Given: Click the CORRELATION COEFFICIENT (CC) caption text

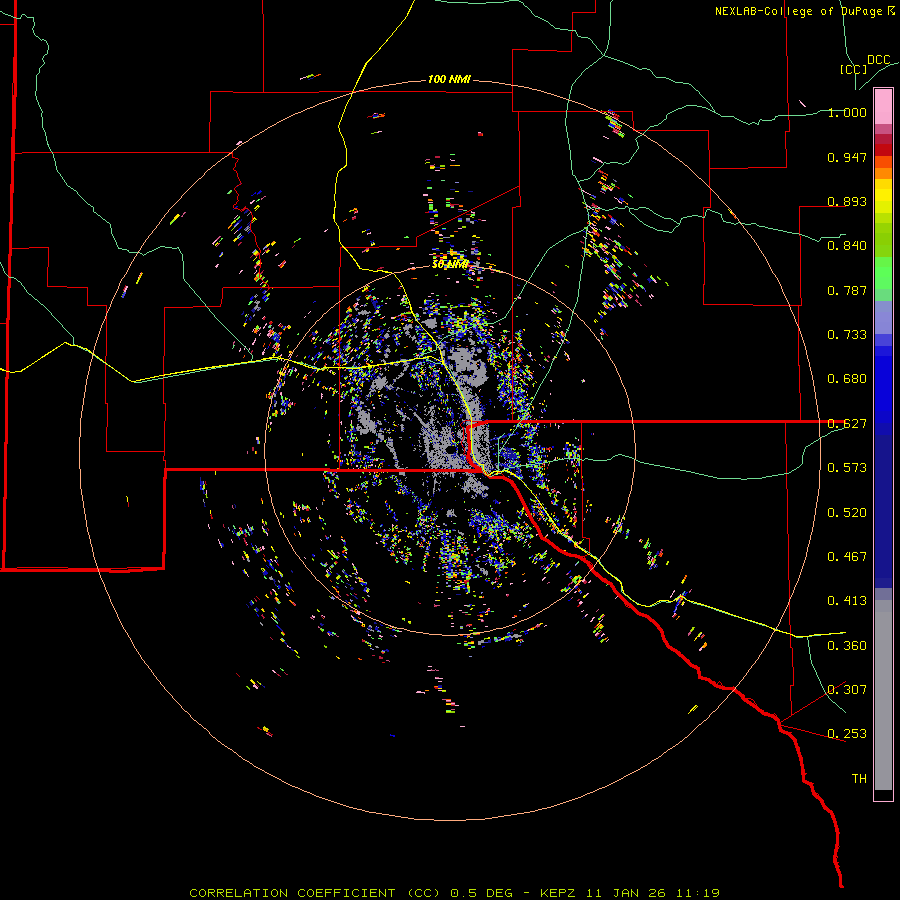Looking at the screenshot, I should click(x=314, y=893).
